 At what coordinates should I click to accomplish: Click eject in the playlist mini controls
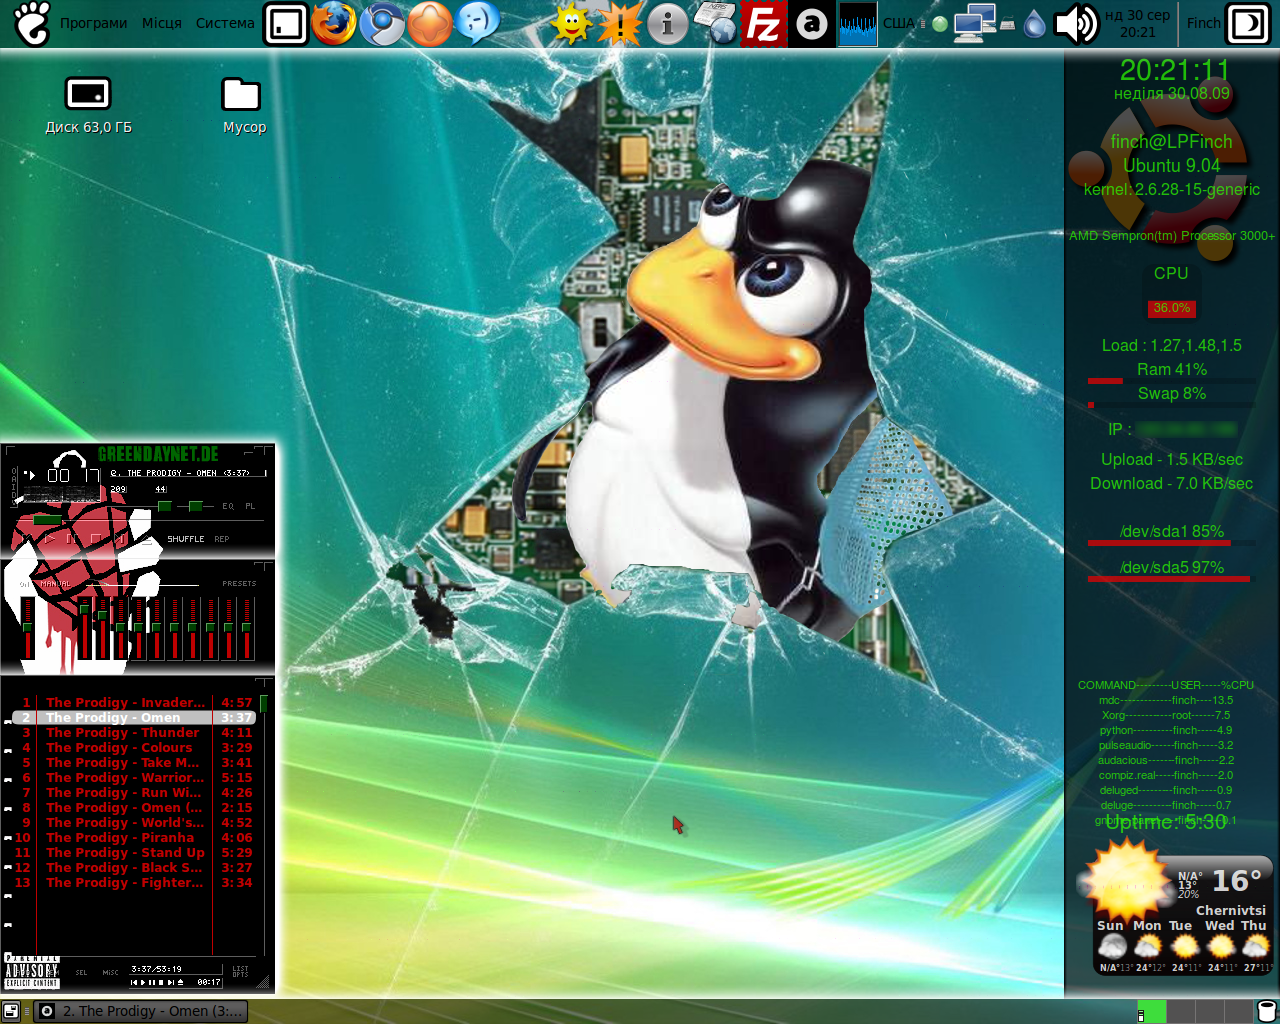click(180, 982)
